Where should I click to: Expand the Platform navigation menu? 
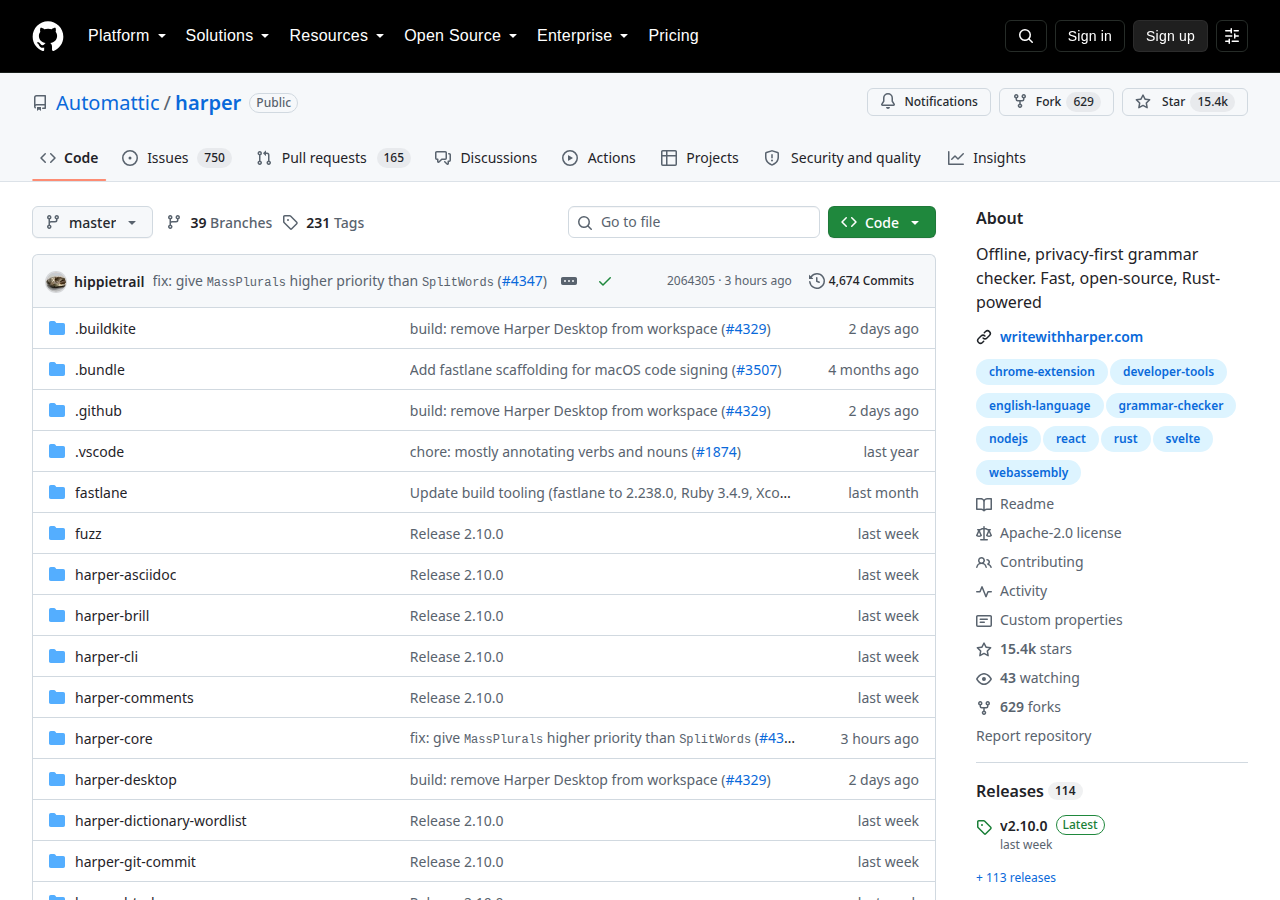click(x=126, y=36)
